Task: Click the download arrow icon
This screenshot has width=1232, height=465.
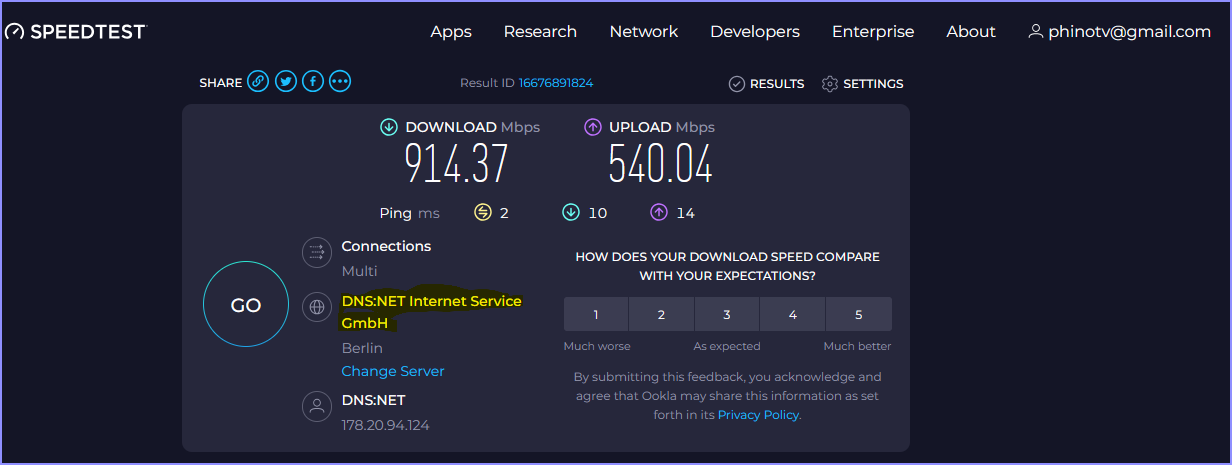Action: tap(389, 127)
